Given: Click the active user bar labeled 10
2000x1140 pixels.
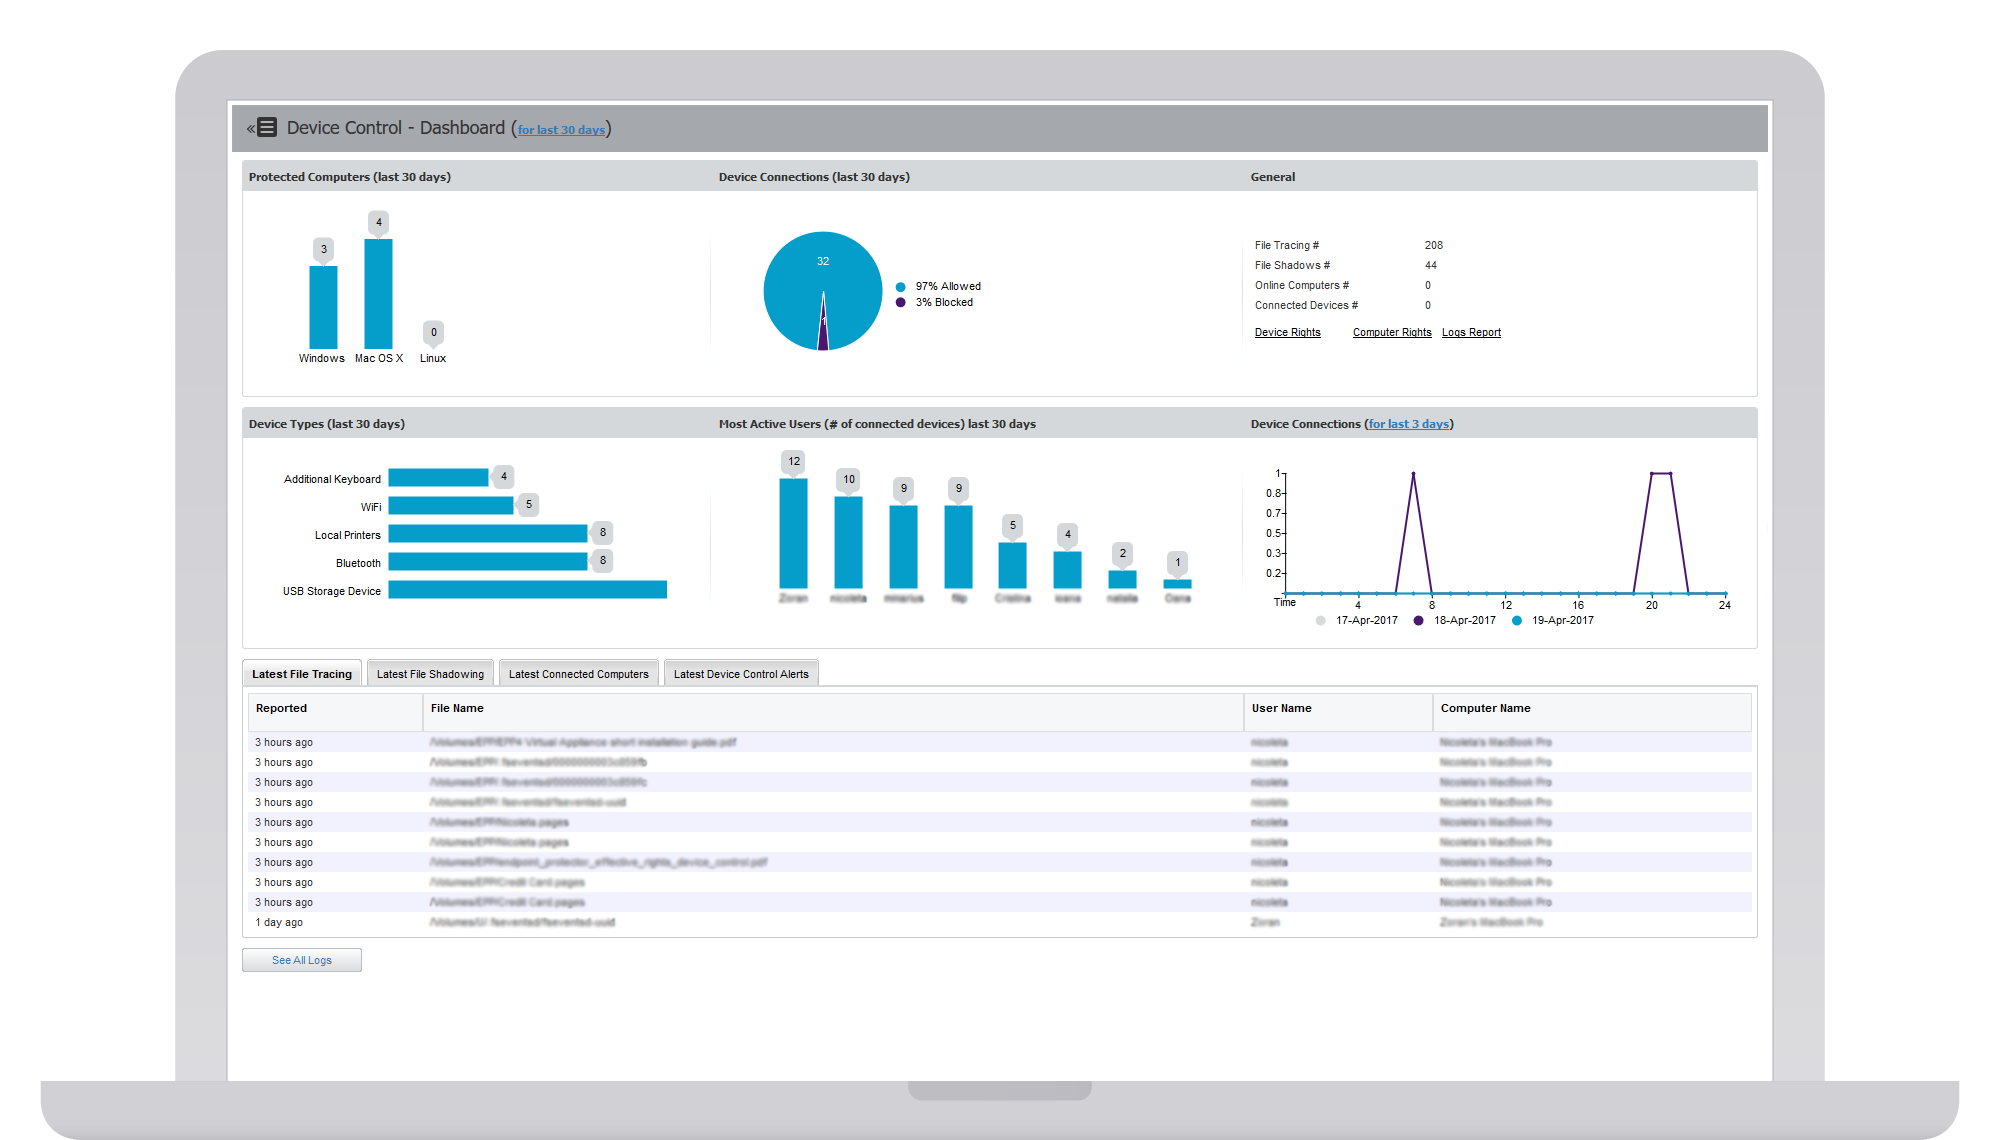Looking at the screenshot, I should (848, 542).
